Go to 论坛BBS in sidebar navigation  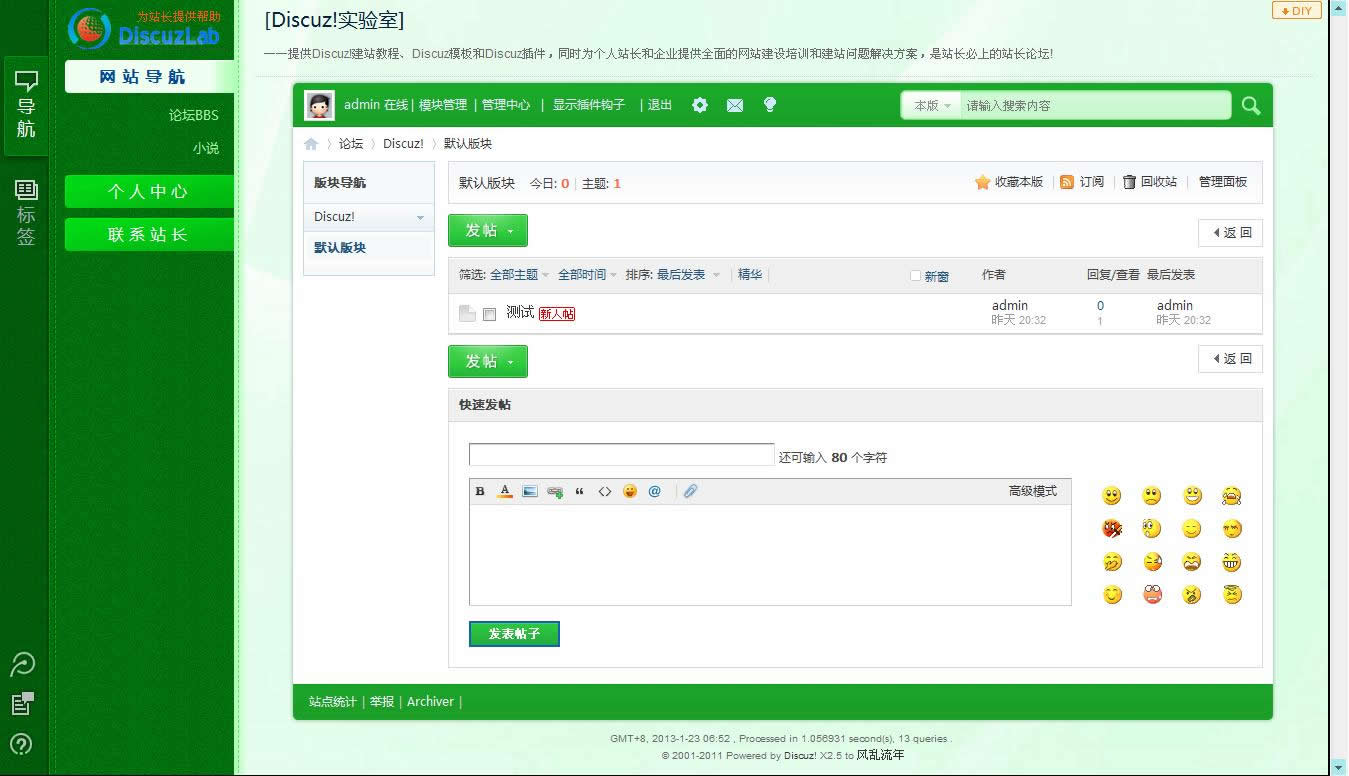pos(193,115)
